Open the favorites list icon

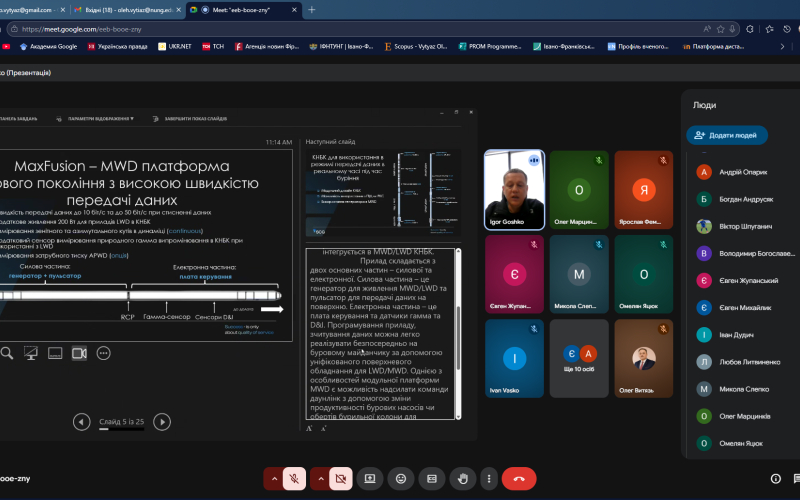tap(769, 29)
